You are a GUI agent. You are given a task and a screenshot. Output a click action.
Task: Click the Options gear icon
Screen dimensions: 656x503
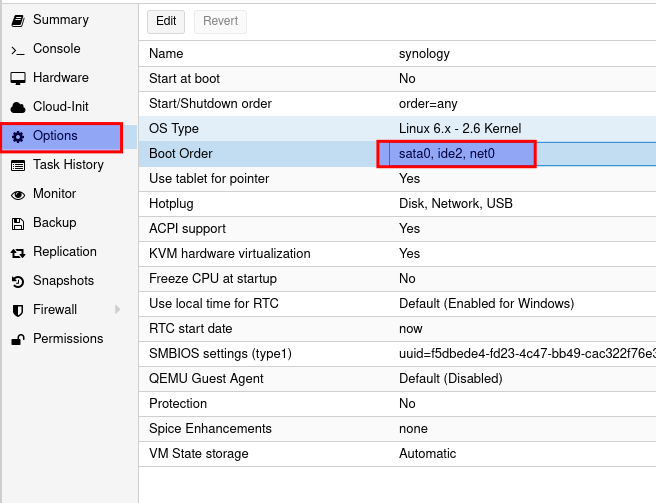(17, 136)
